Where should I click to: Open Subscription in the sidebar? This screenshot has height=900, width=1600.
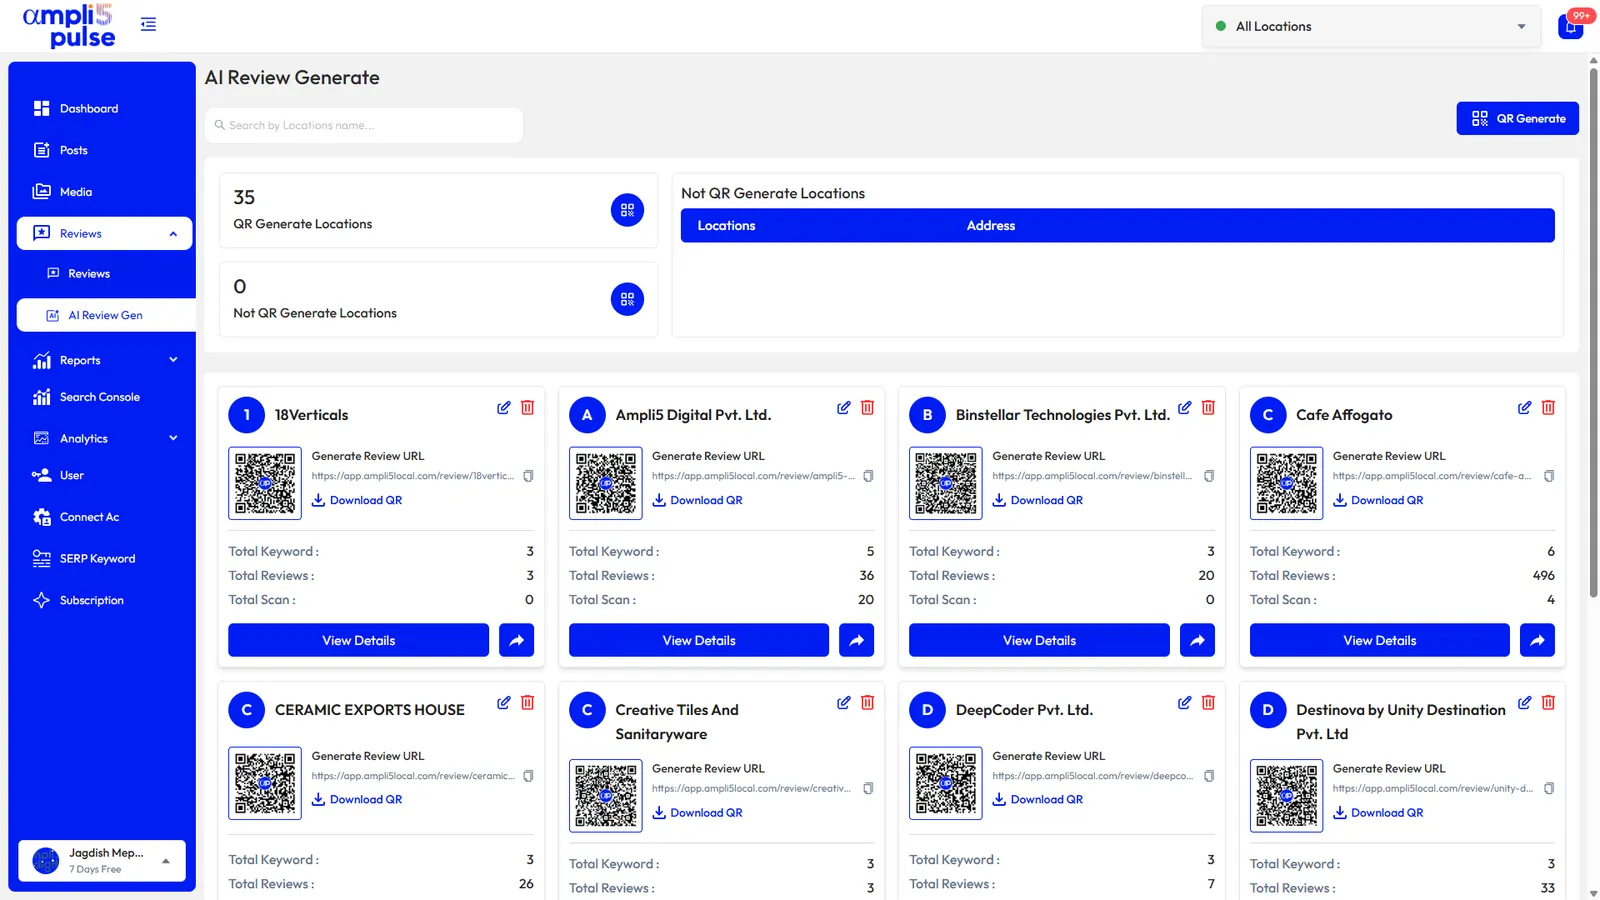coord(91,601)
